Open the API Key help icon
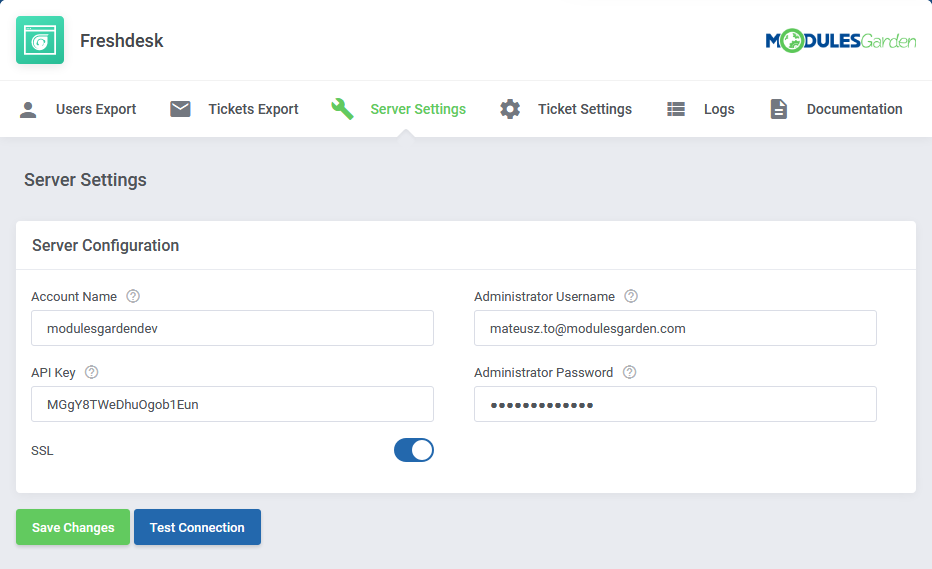The height and width of the screenshot is (569, 932). (92, 372)
